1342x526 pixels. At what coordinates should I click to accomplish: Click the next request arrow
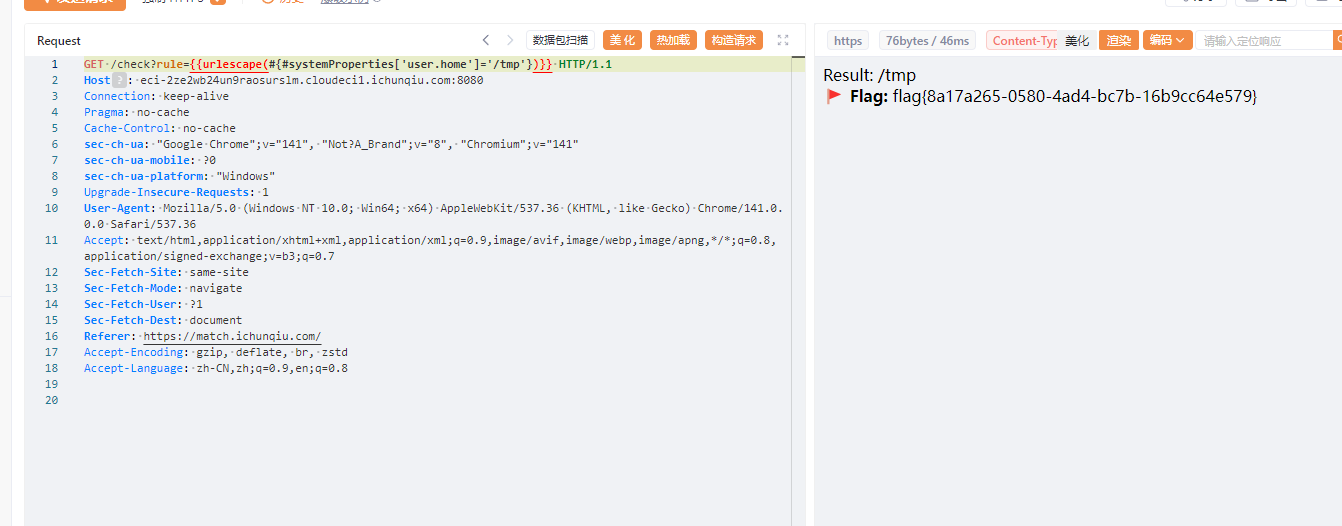point(510,40)
